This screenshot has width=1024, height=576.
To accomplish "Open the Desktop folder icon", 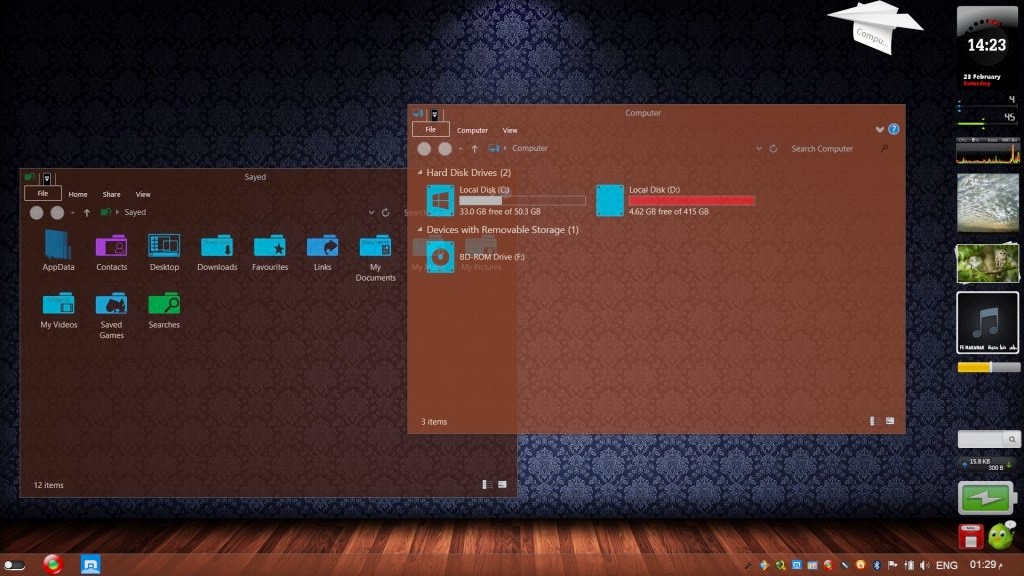I will click(x=164, y=246).
